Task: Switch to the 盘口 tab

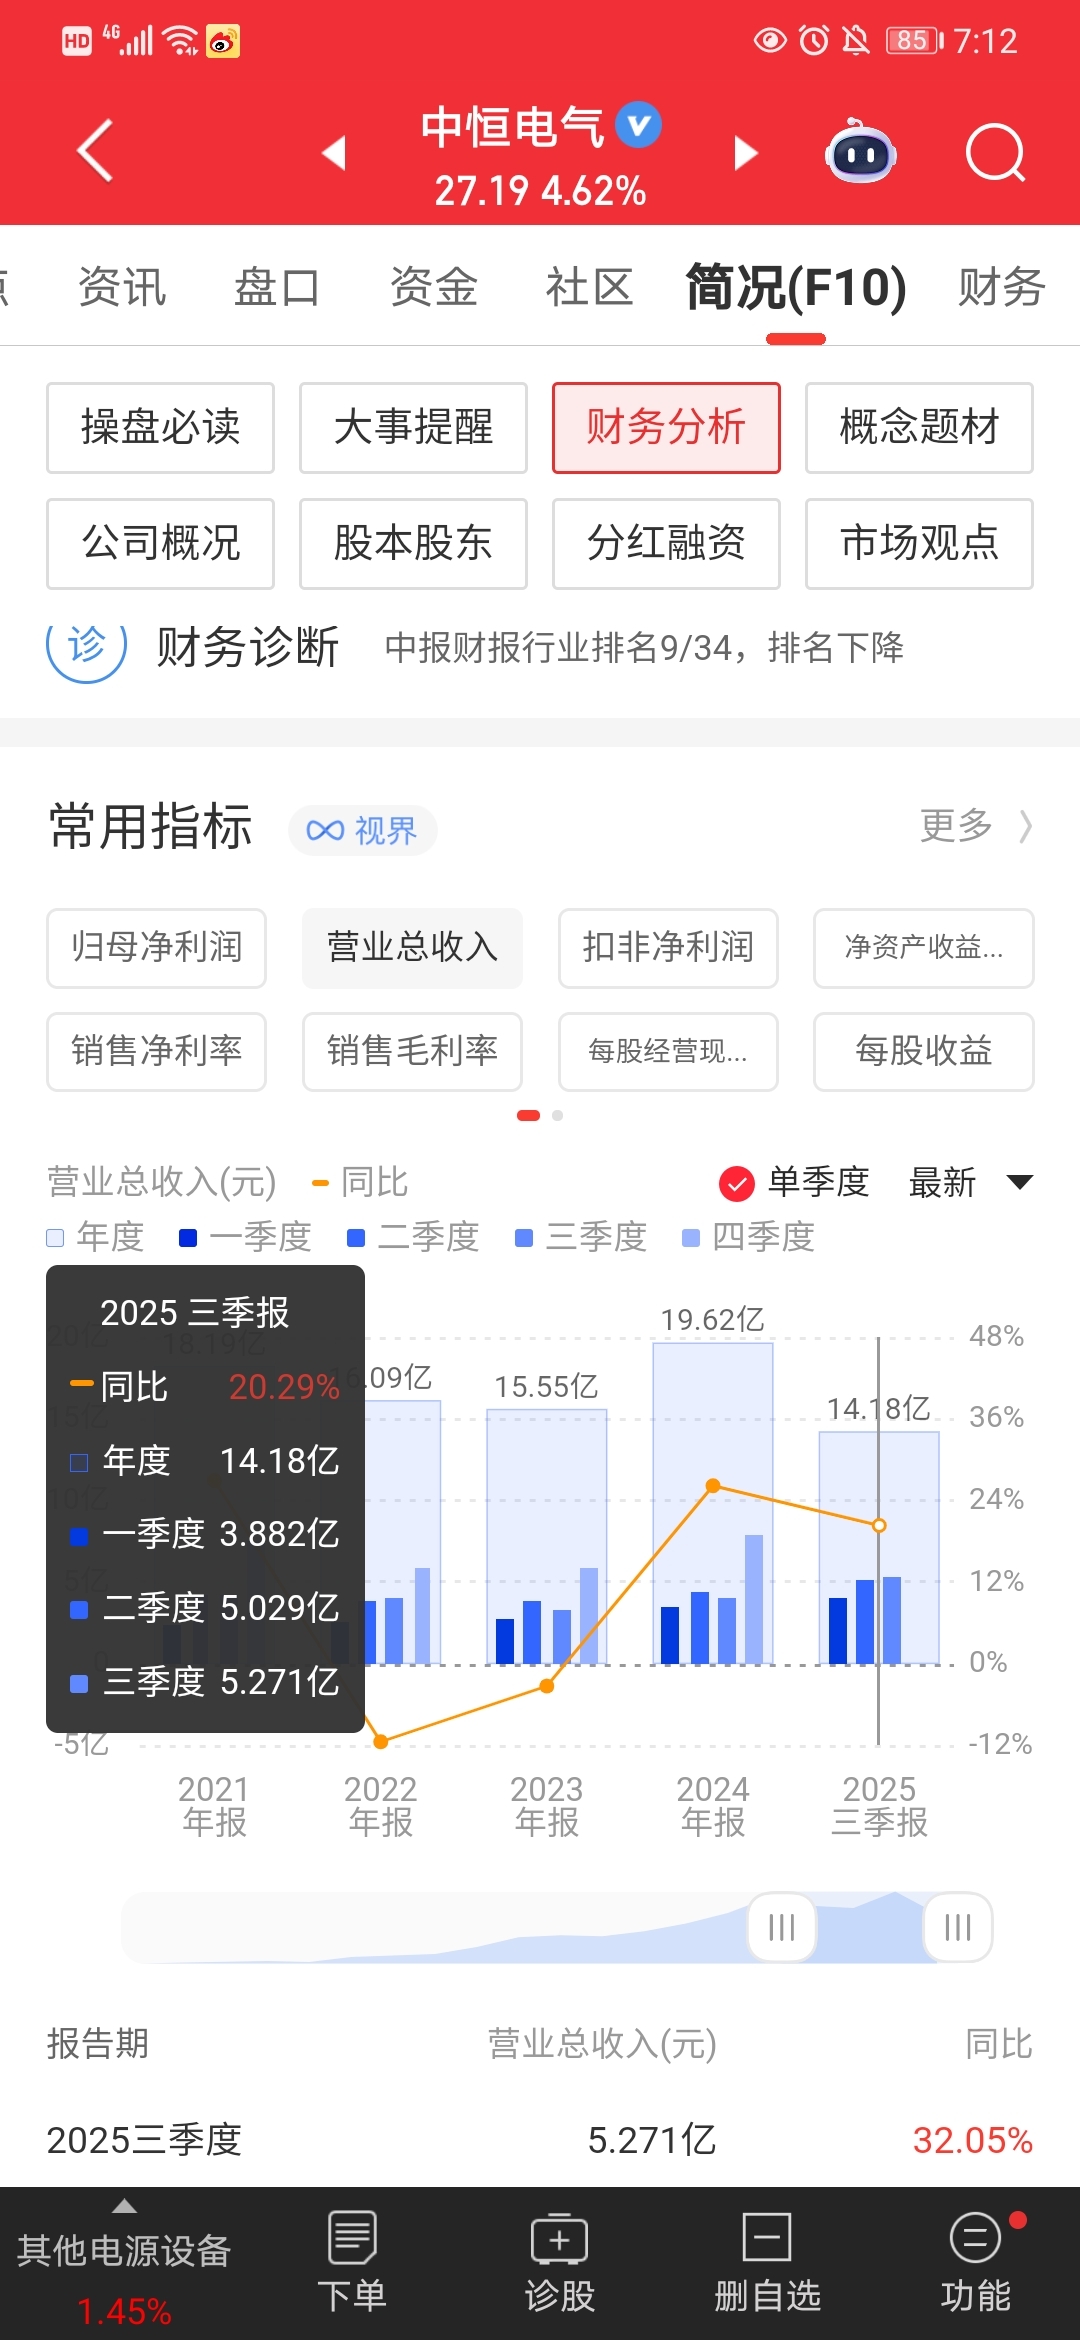Action: [277, 287]
